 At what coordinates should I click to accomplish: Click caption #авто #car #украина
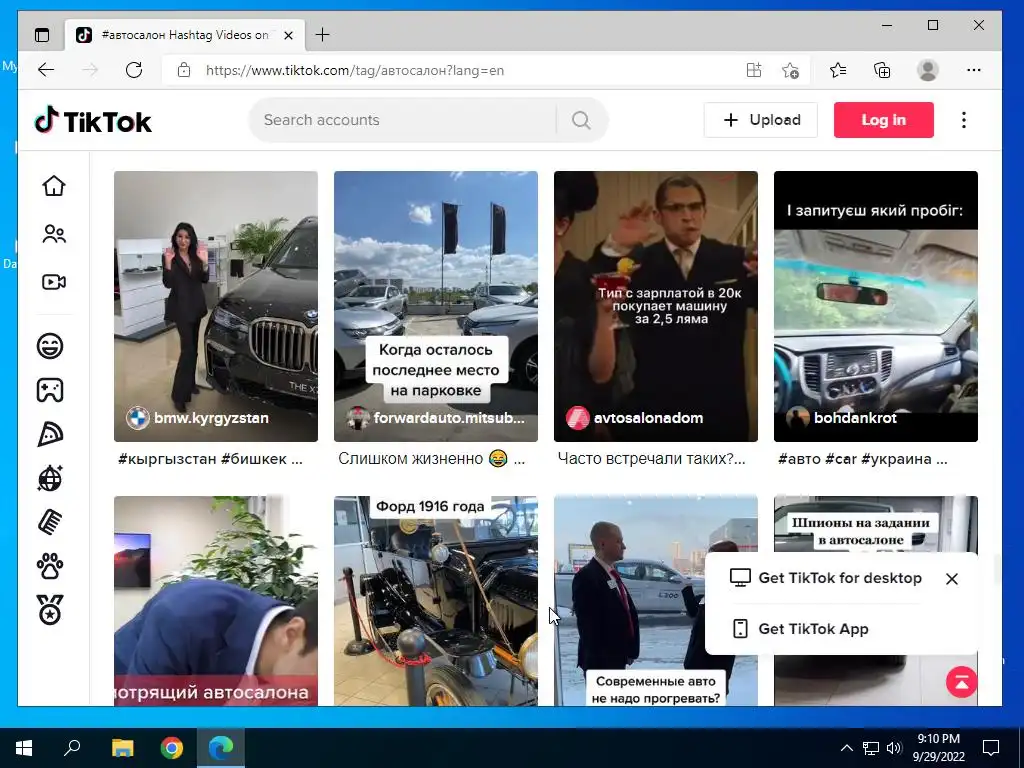[x=863, y=459]
